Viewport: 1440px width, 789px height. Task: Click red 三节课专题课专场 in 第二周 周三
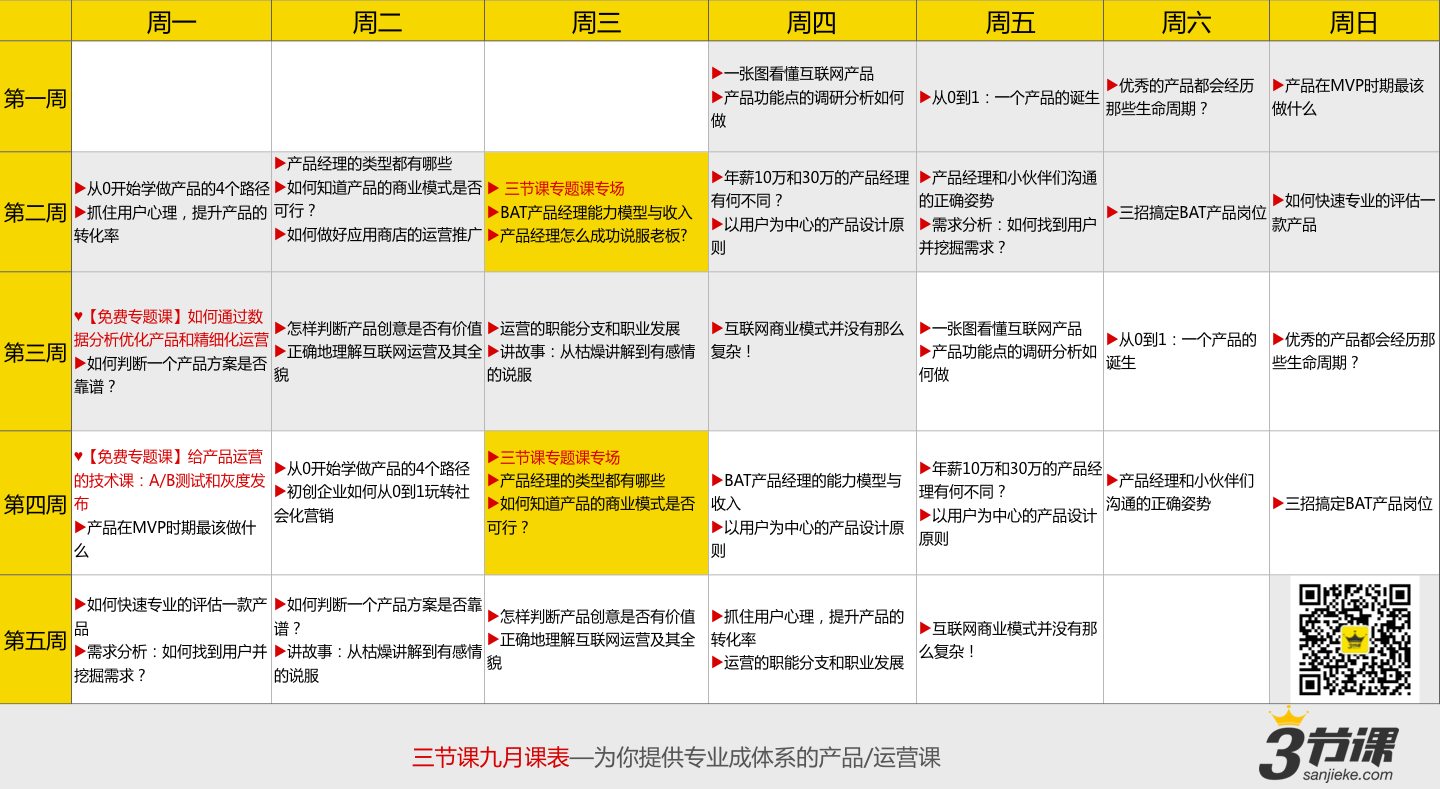tap(556, 189)
